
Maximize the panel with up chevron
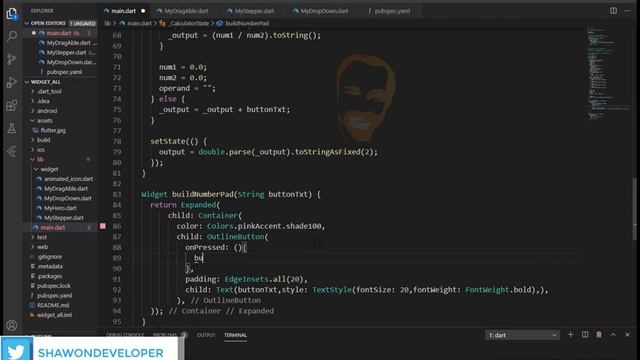(x=613, y=335)
